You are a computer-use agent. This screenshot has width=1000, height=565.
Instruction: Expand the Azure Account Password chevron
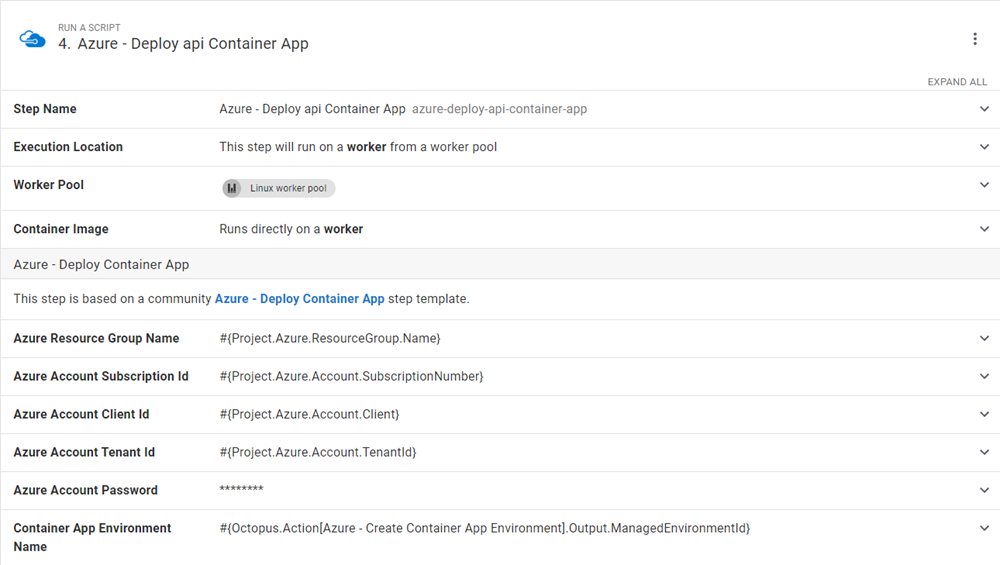click(984, 490)
